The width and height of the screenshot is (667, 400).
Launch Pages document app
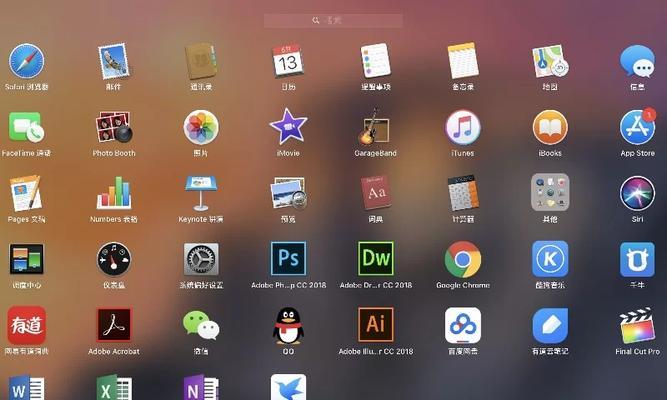tap(26, 193)
